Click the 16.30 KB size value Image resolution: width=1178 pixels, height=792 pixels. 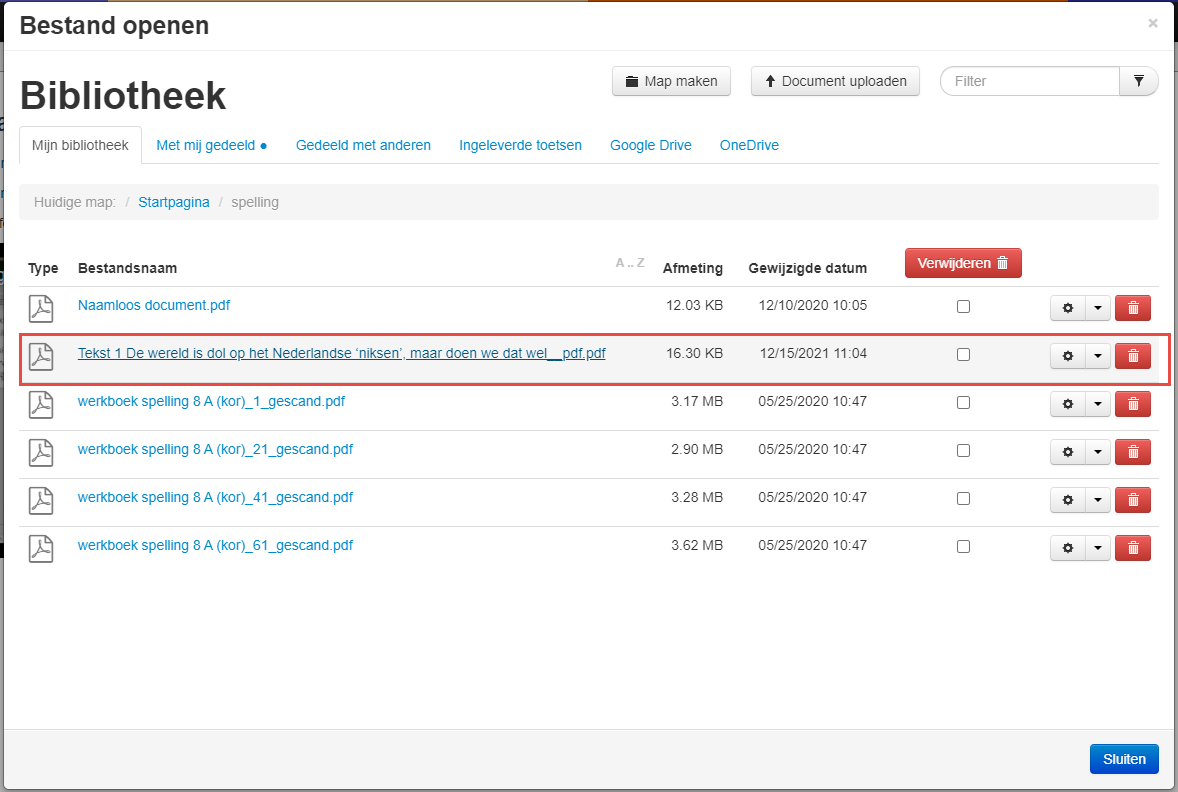click(694, 353)
